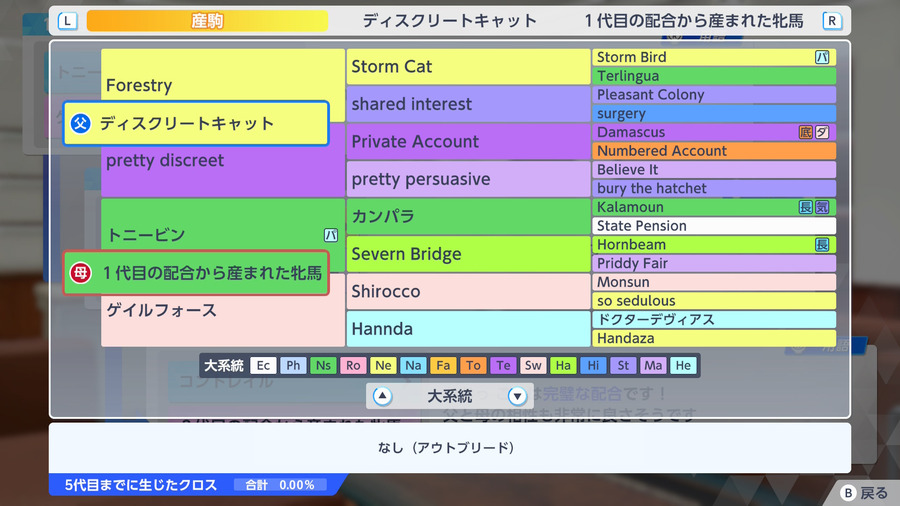Select the Numbered Account row
This screenshot has width=900, height=506.
pos(714,151)
